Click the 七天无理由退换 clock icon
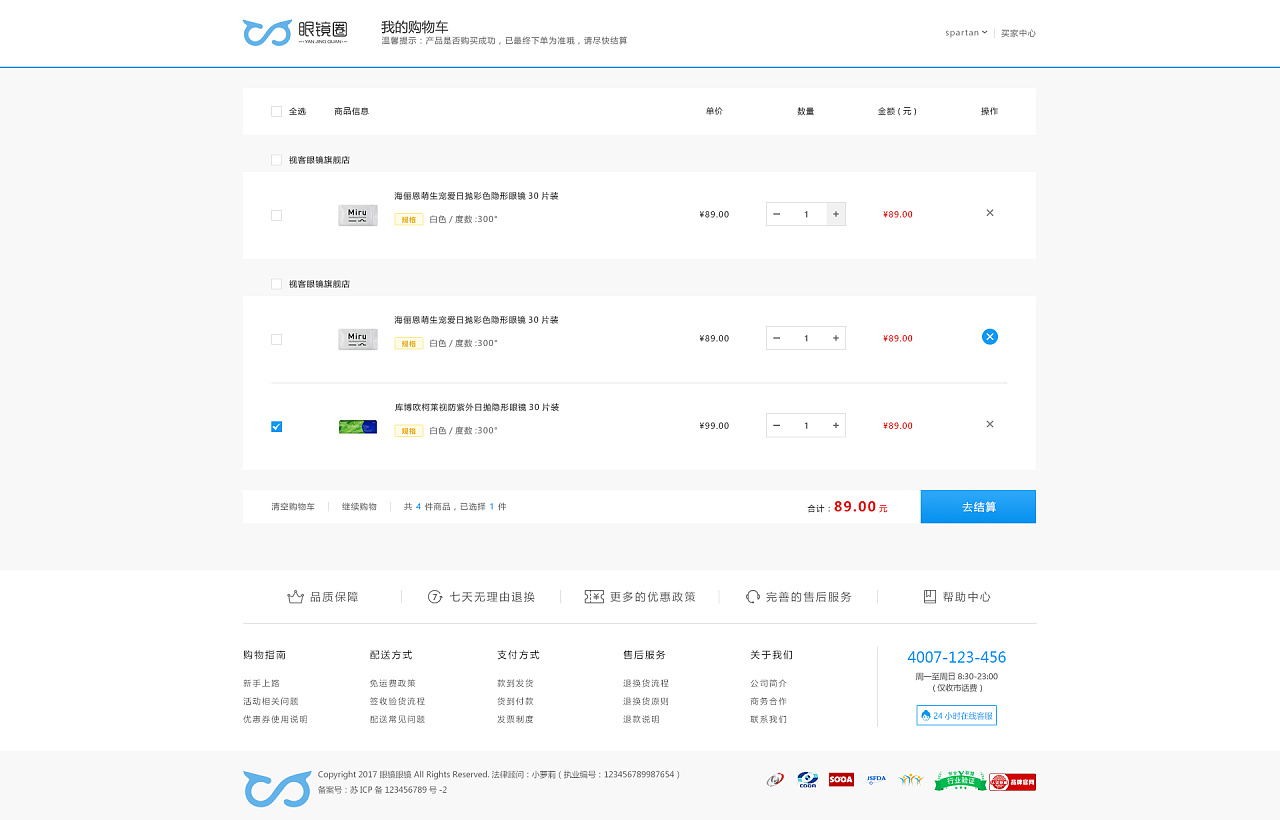 pyautogui.click(x=434, y=596)
